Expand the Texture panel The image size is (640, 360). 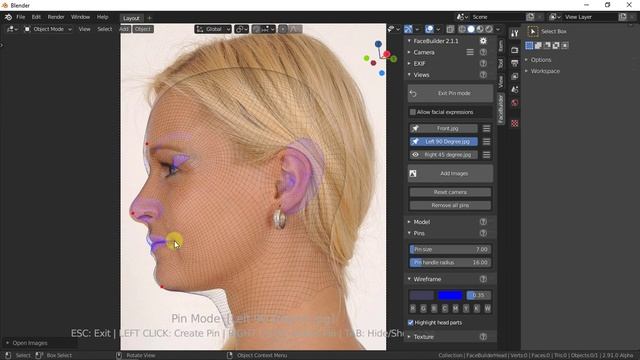pyautogui.click(x=423, y=337)
